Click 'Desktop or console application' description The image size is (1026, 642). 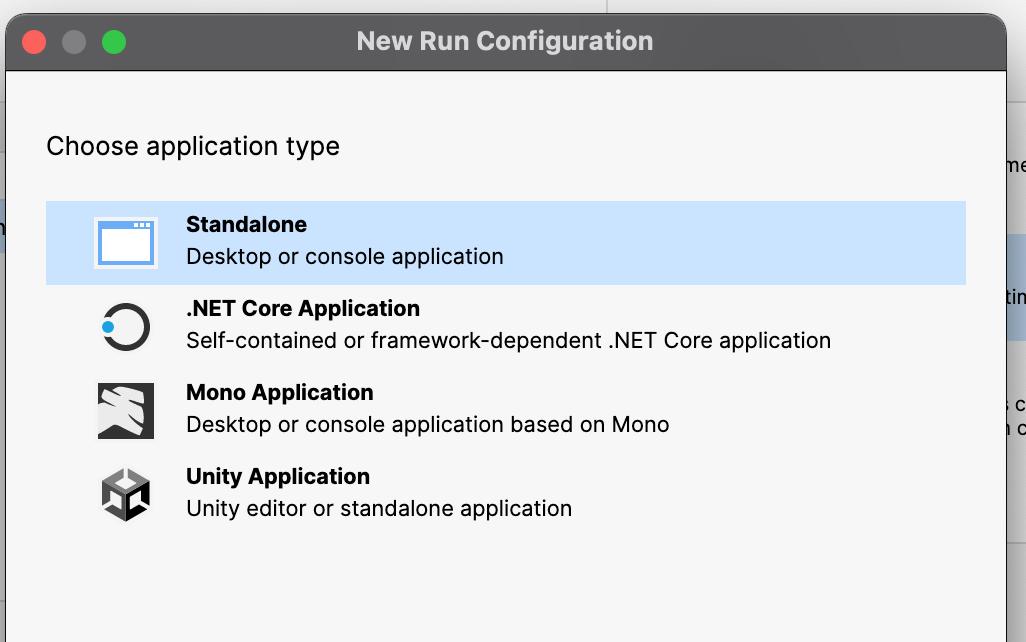pos(345,257)
